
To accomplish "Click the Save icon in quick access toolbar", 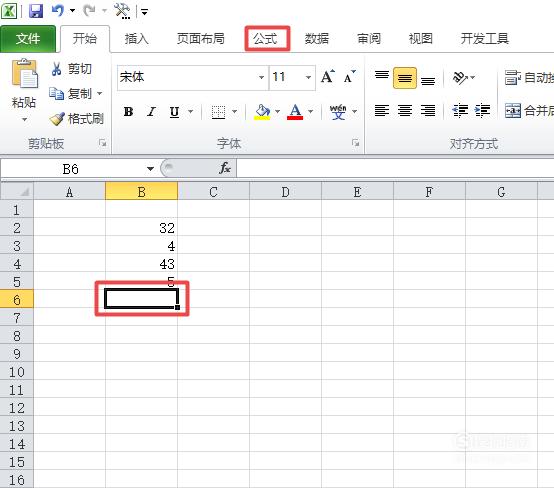I will tap(36, 11).
